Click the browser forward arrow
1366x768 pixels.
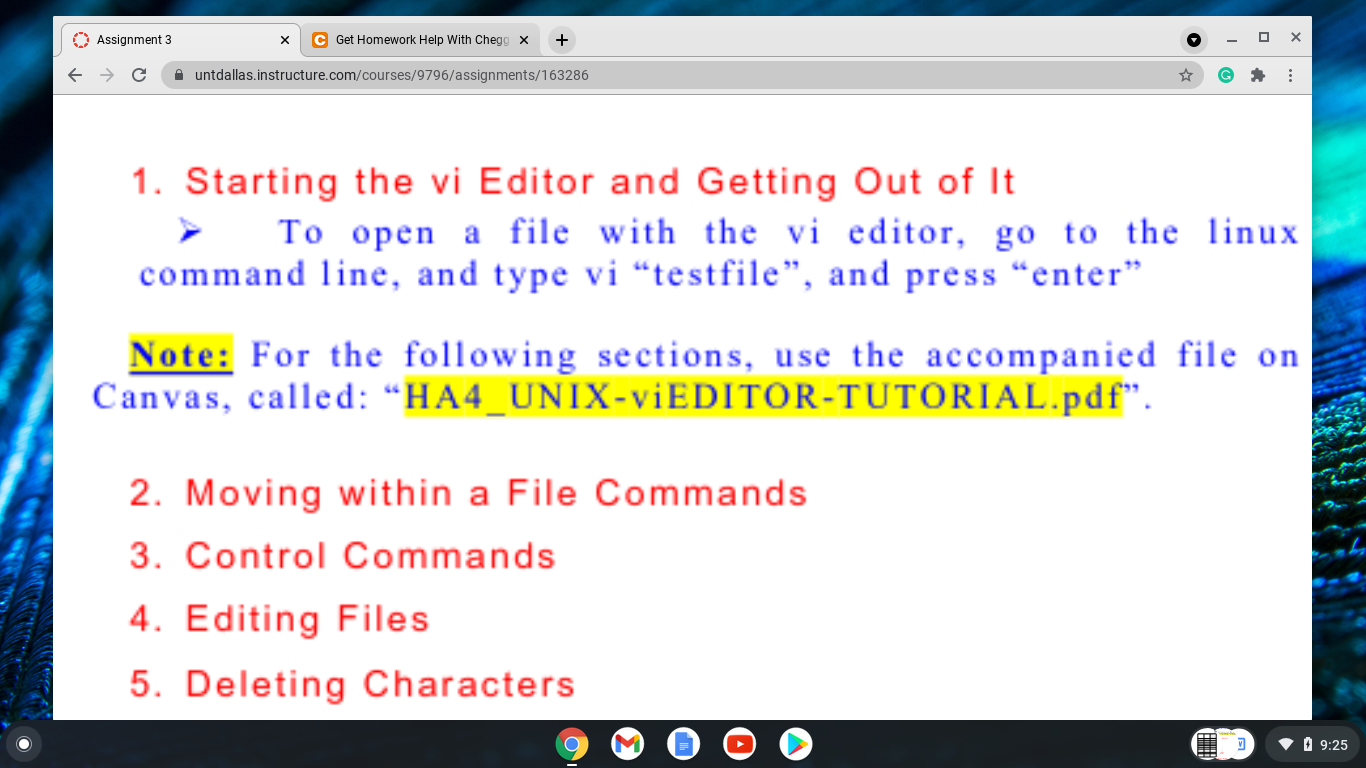(107, 75)
